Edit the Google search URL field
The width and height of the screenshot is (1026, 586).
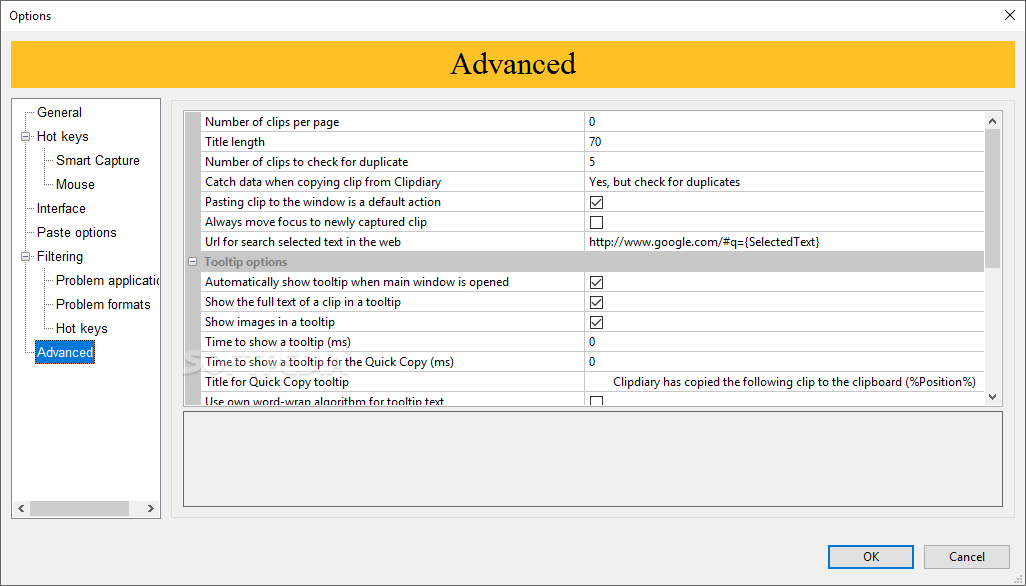784,242
